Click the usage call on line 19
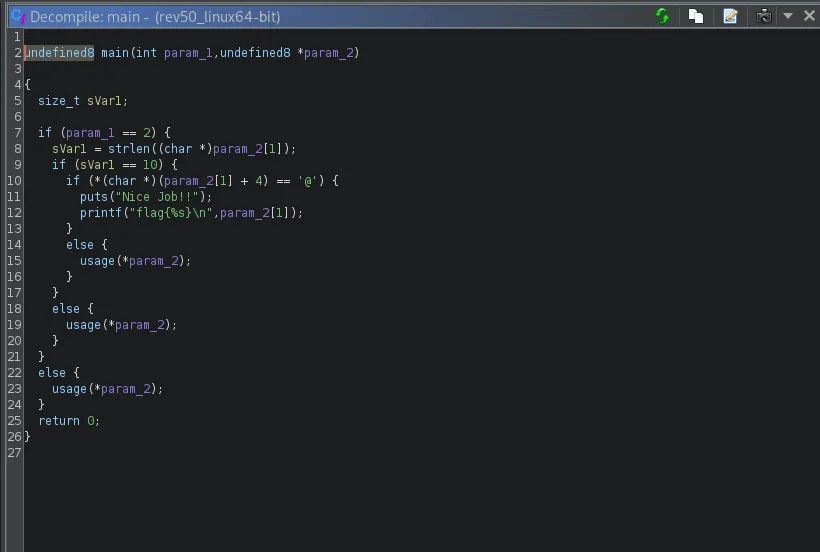 click(x=83, y=325)
